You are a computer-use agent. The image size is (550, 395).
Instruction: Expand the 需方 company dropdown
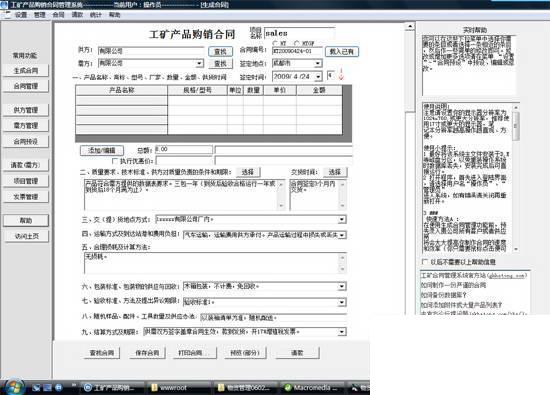pos(199,63)
